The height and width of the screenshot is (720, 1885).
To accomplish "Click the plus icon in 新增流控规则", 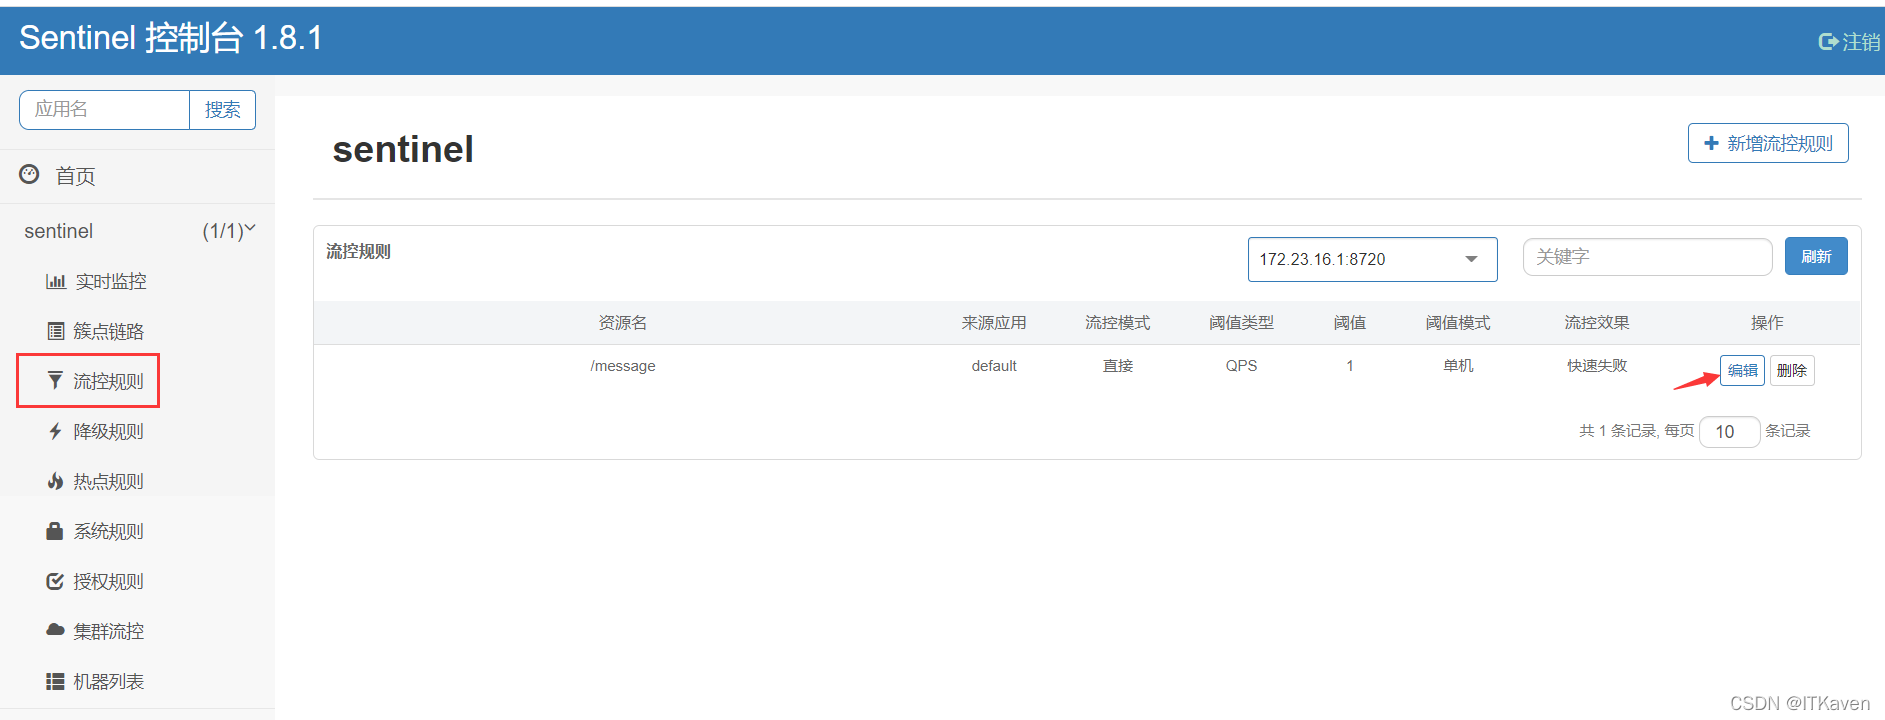I will pos(1711,143).
